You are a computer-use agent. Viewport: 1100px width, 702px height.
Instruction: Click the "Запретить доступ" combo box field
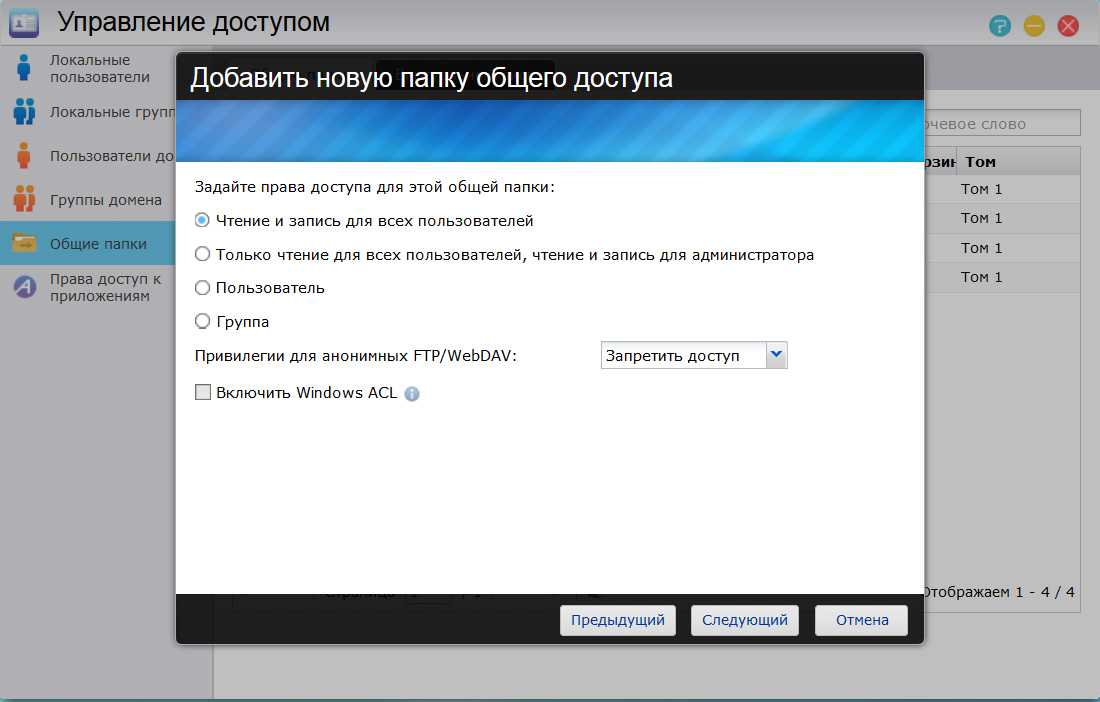[x=683, y=355]
